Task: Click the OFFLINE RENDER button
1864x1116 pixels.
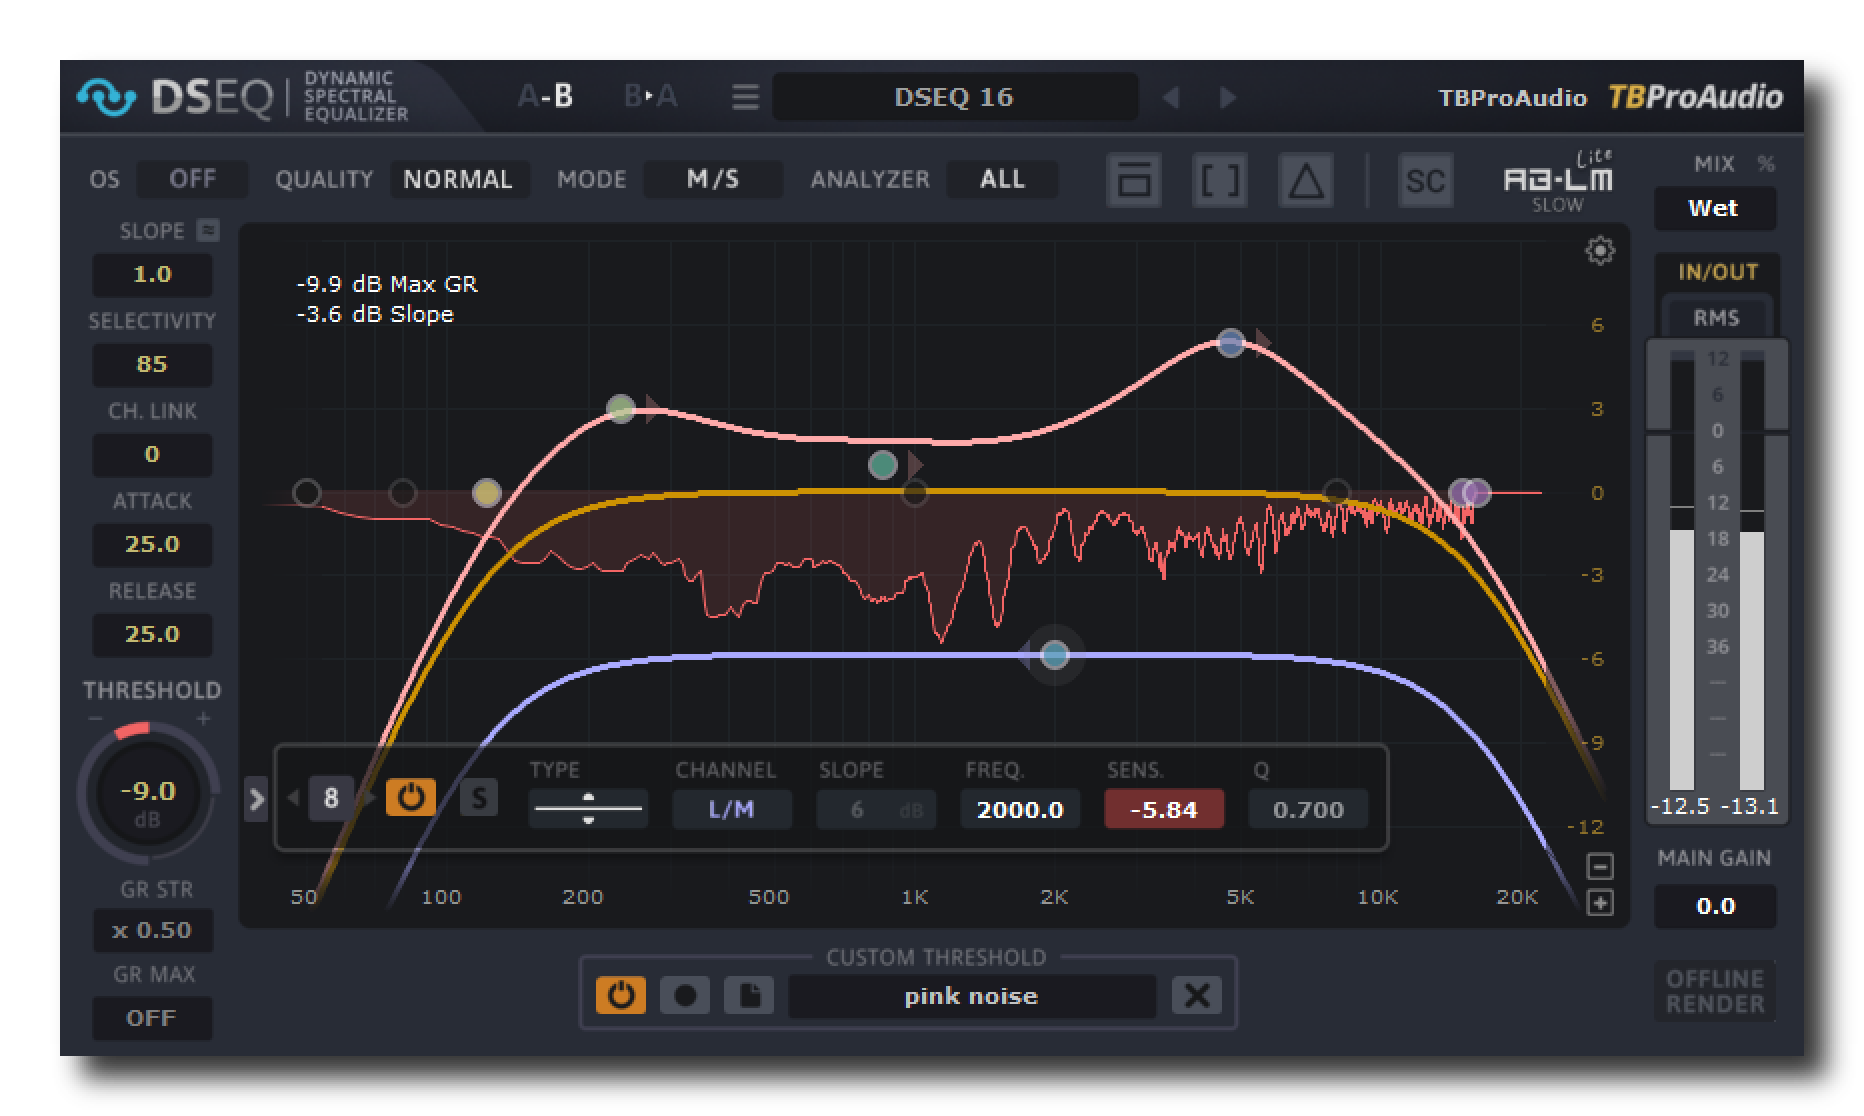Action: click(x=1715, y=991)
